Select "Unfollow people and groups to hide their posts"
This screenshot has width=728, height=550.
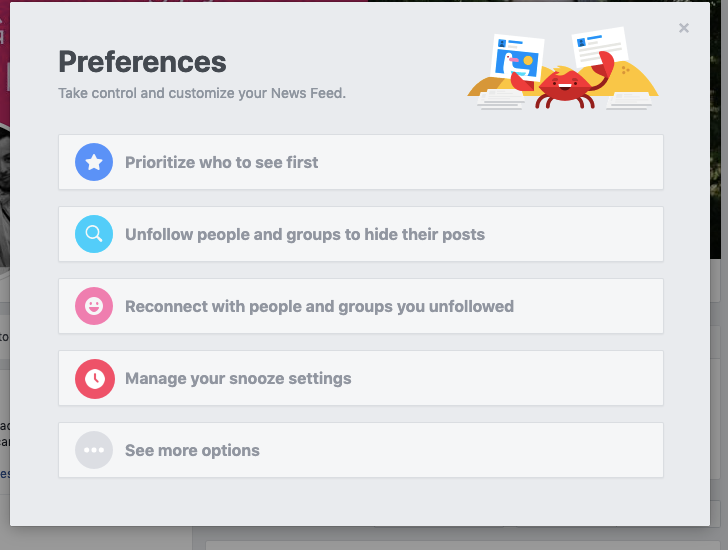pos(305,234)
